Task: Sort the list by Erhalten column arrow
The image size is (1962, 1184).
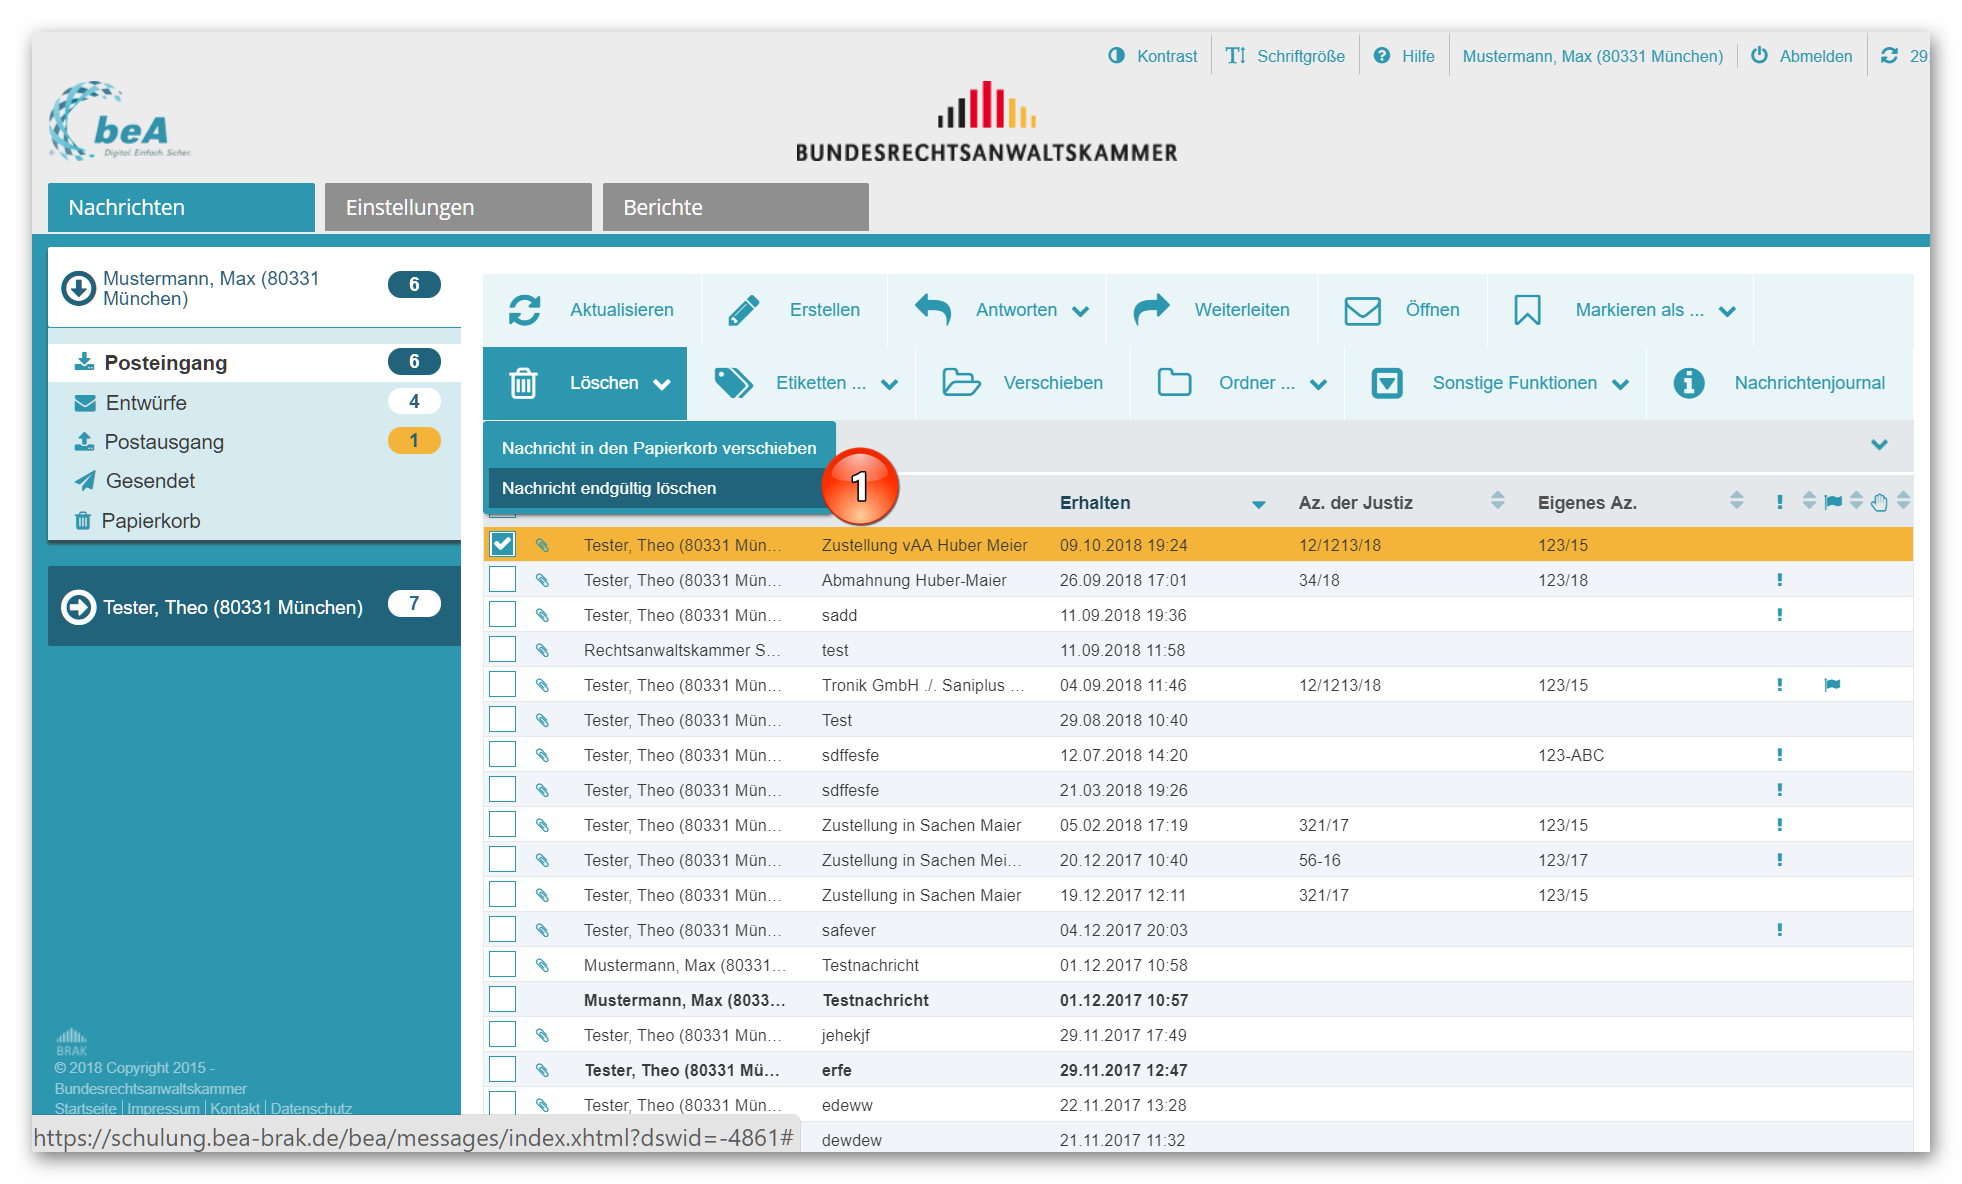Action: pos(1258,504)
